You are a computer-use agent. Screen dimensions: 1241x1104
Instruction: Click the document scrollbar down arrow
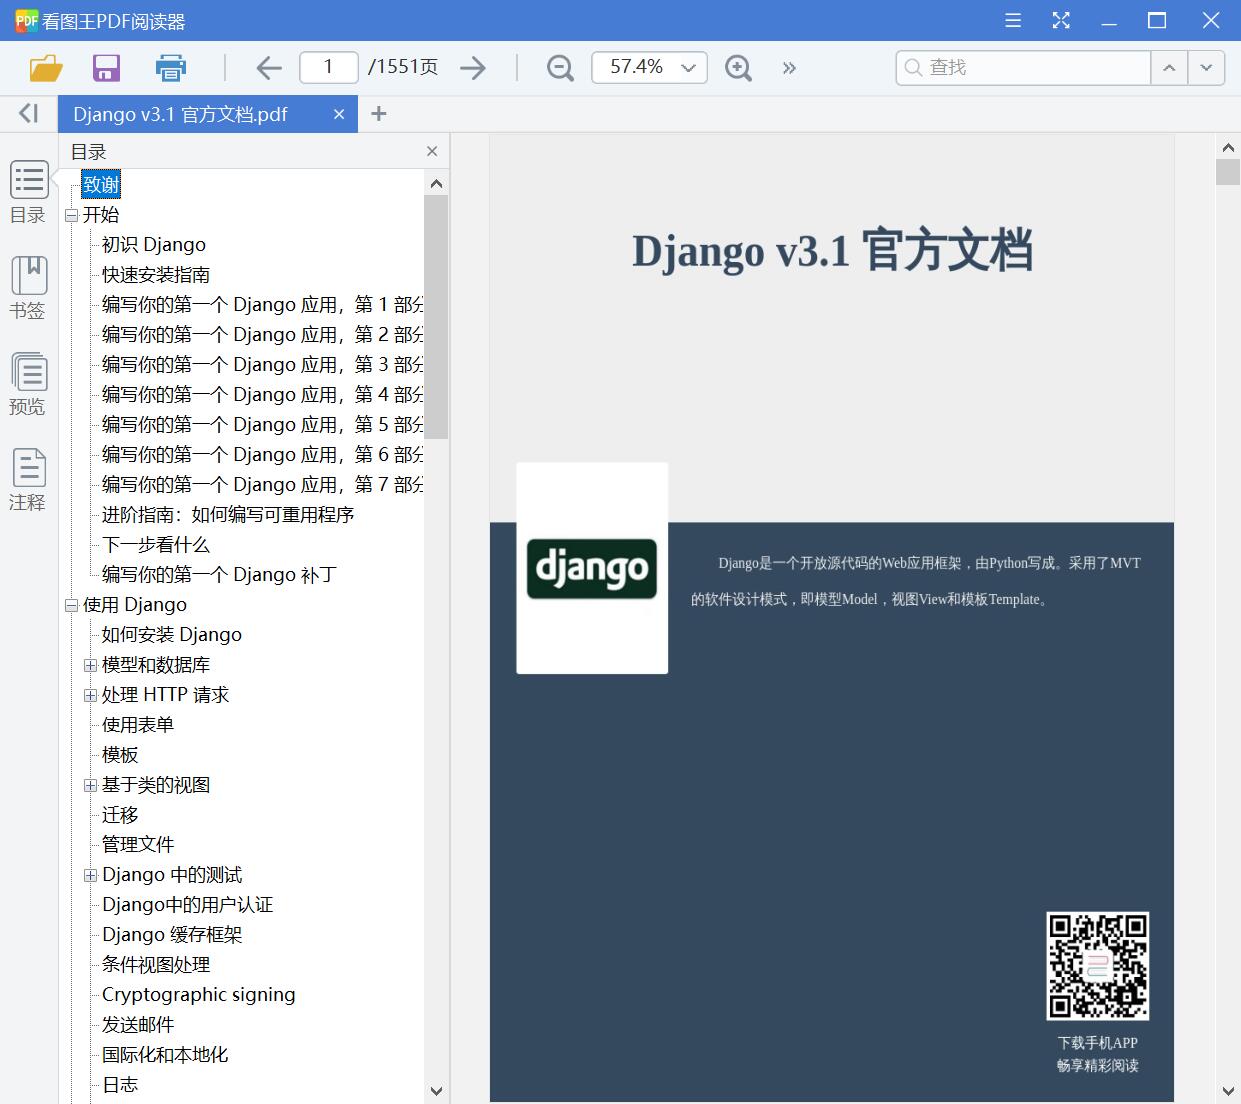click(1228, 1091)
